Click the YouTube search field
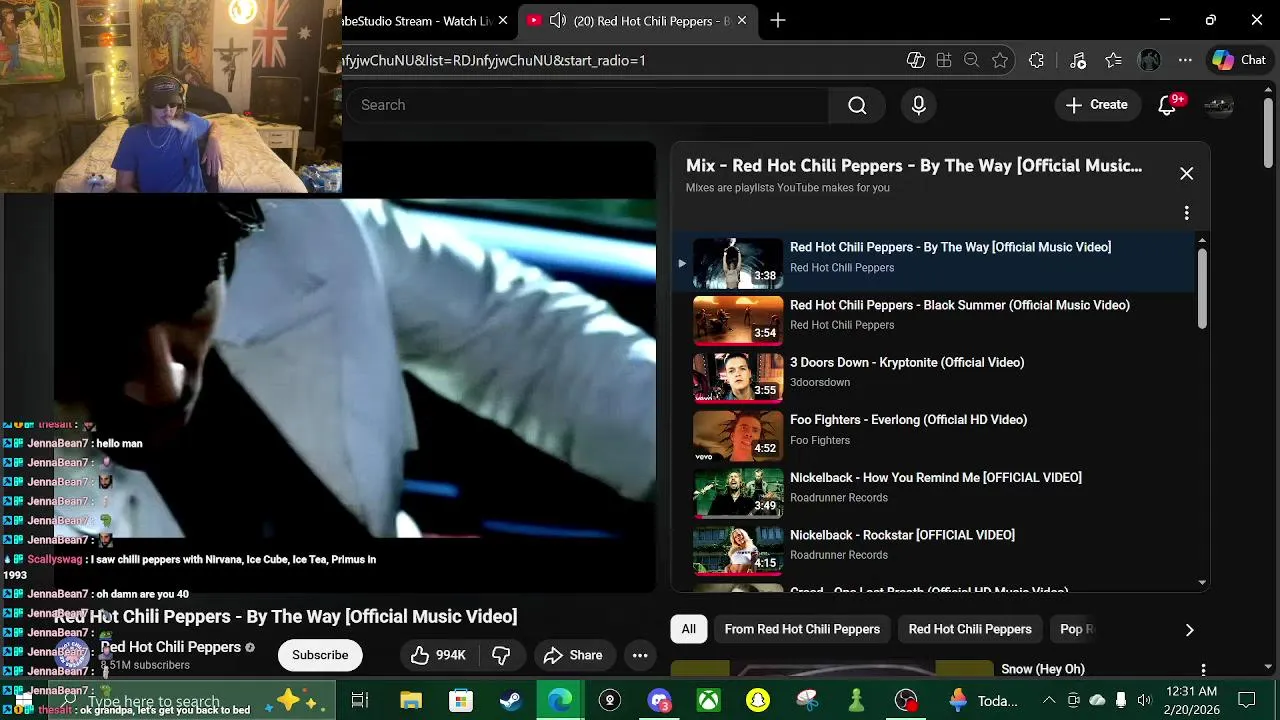 (x=590, y=105)
